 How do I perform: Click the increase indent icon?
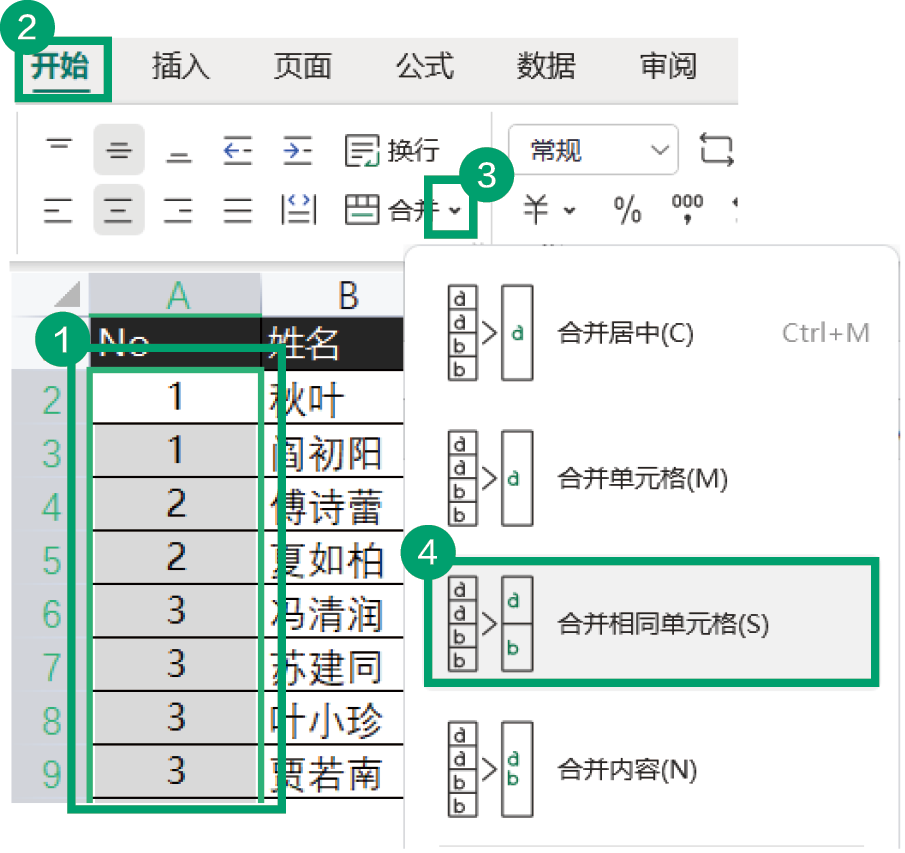(x=297, y=151)
